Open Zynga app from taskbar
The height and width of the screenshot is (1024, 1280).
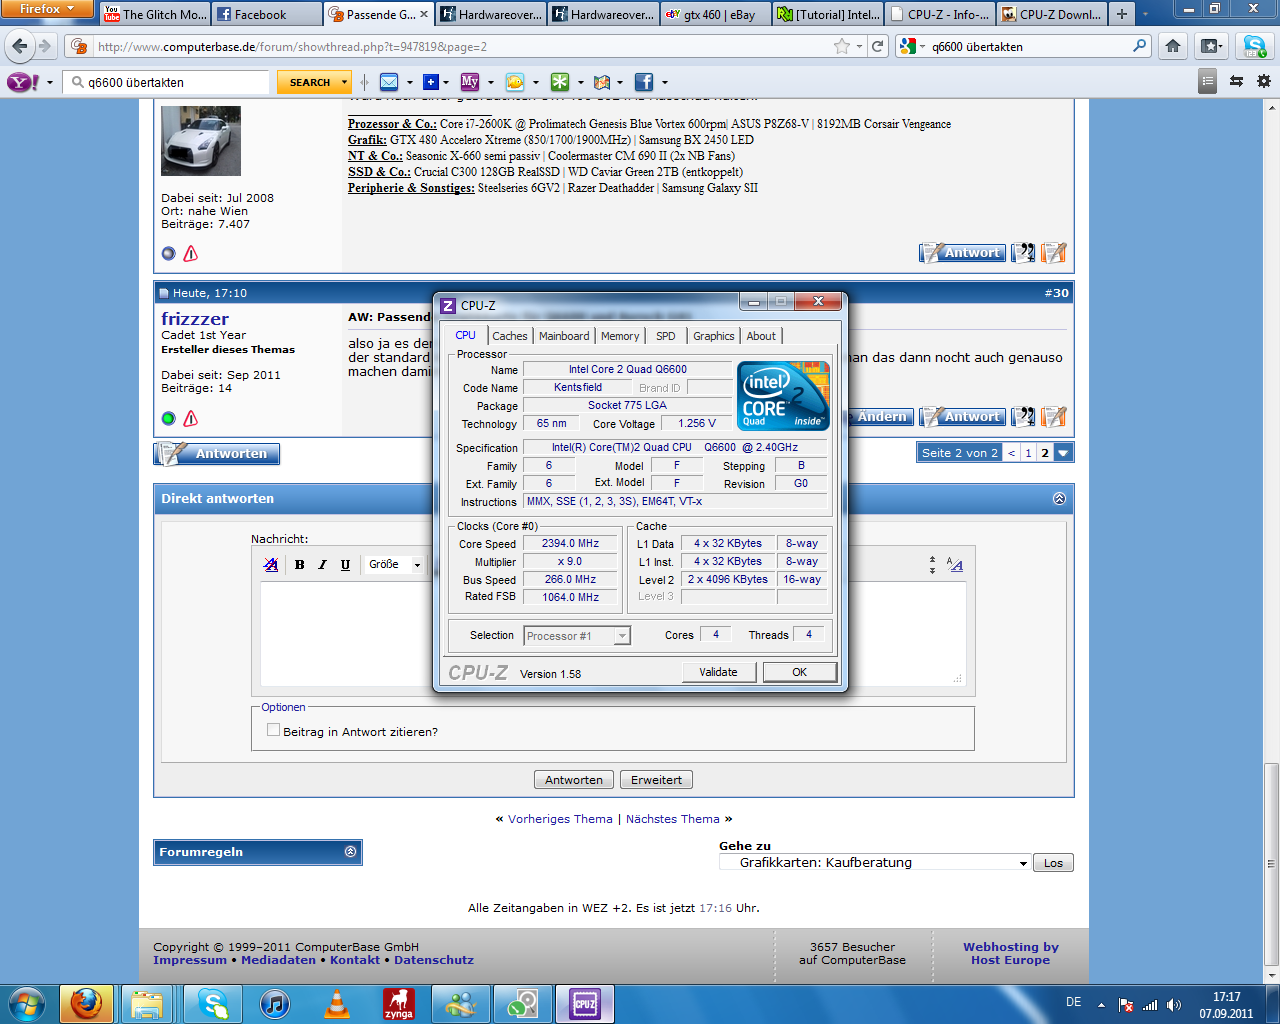coord(399,1003)
